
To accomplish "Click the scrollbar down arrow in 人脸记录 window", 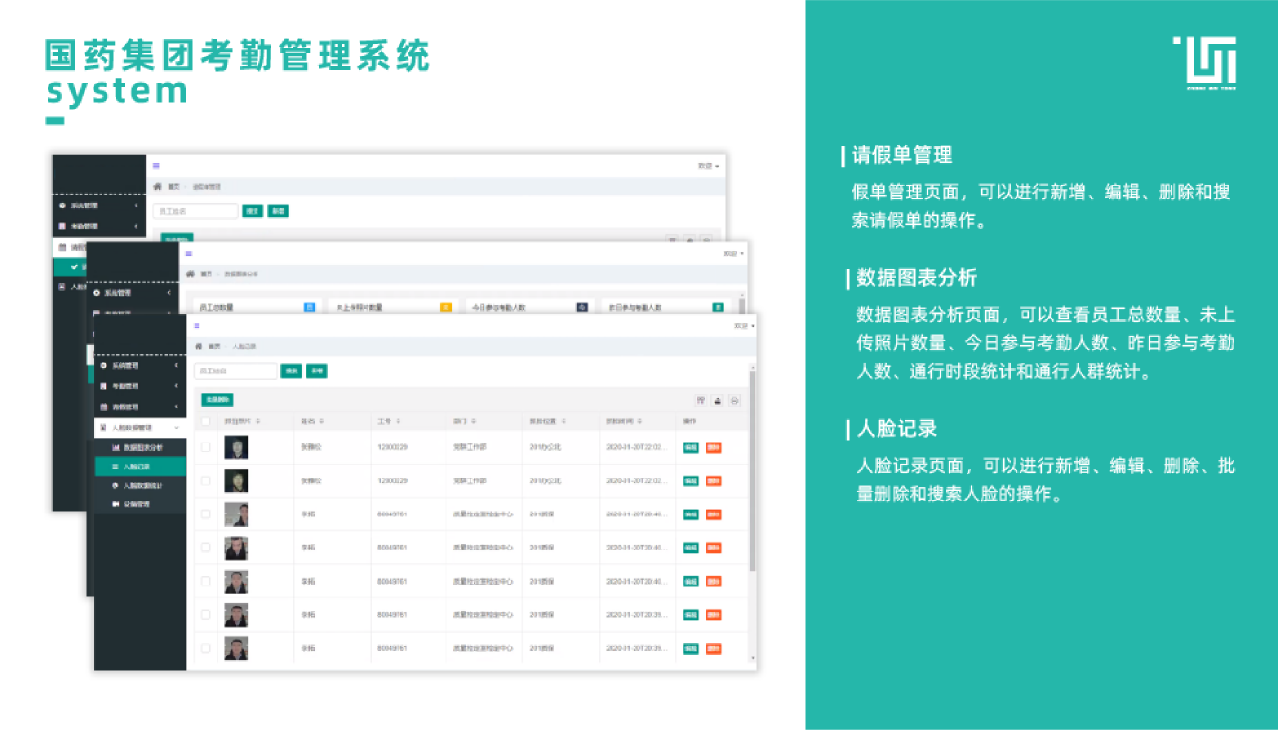I will [753, 657].
